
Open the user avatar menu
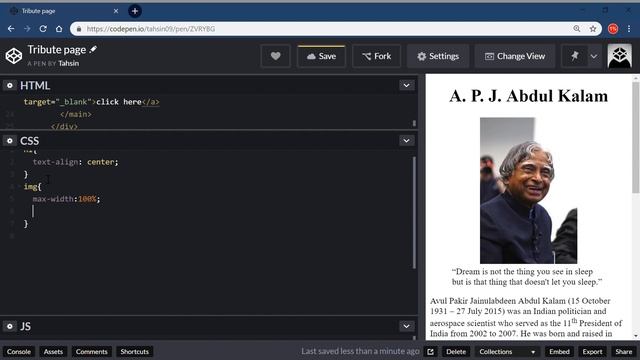pyautogui.click(x=620, y=56)
